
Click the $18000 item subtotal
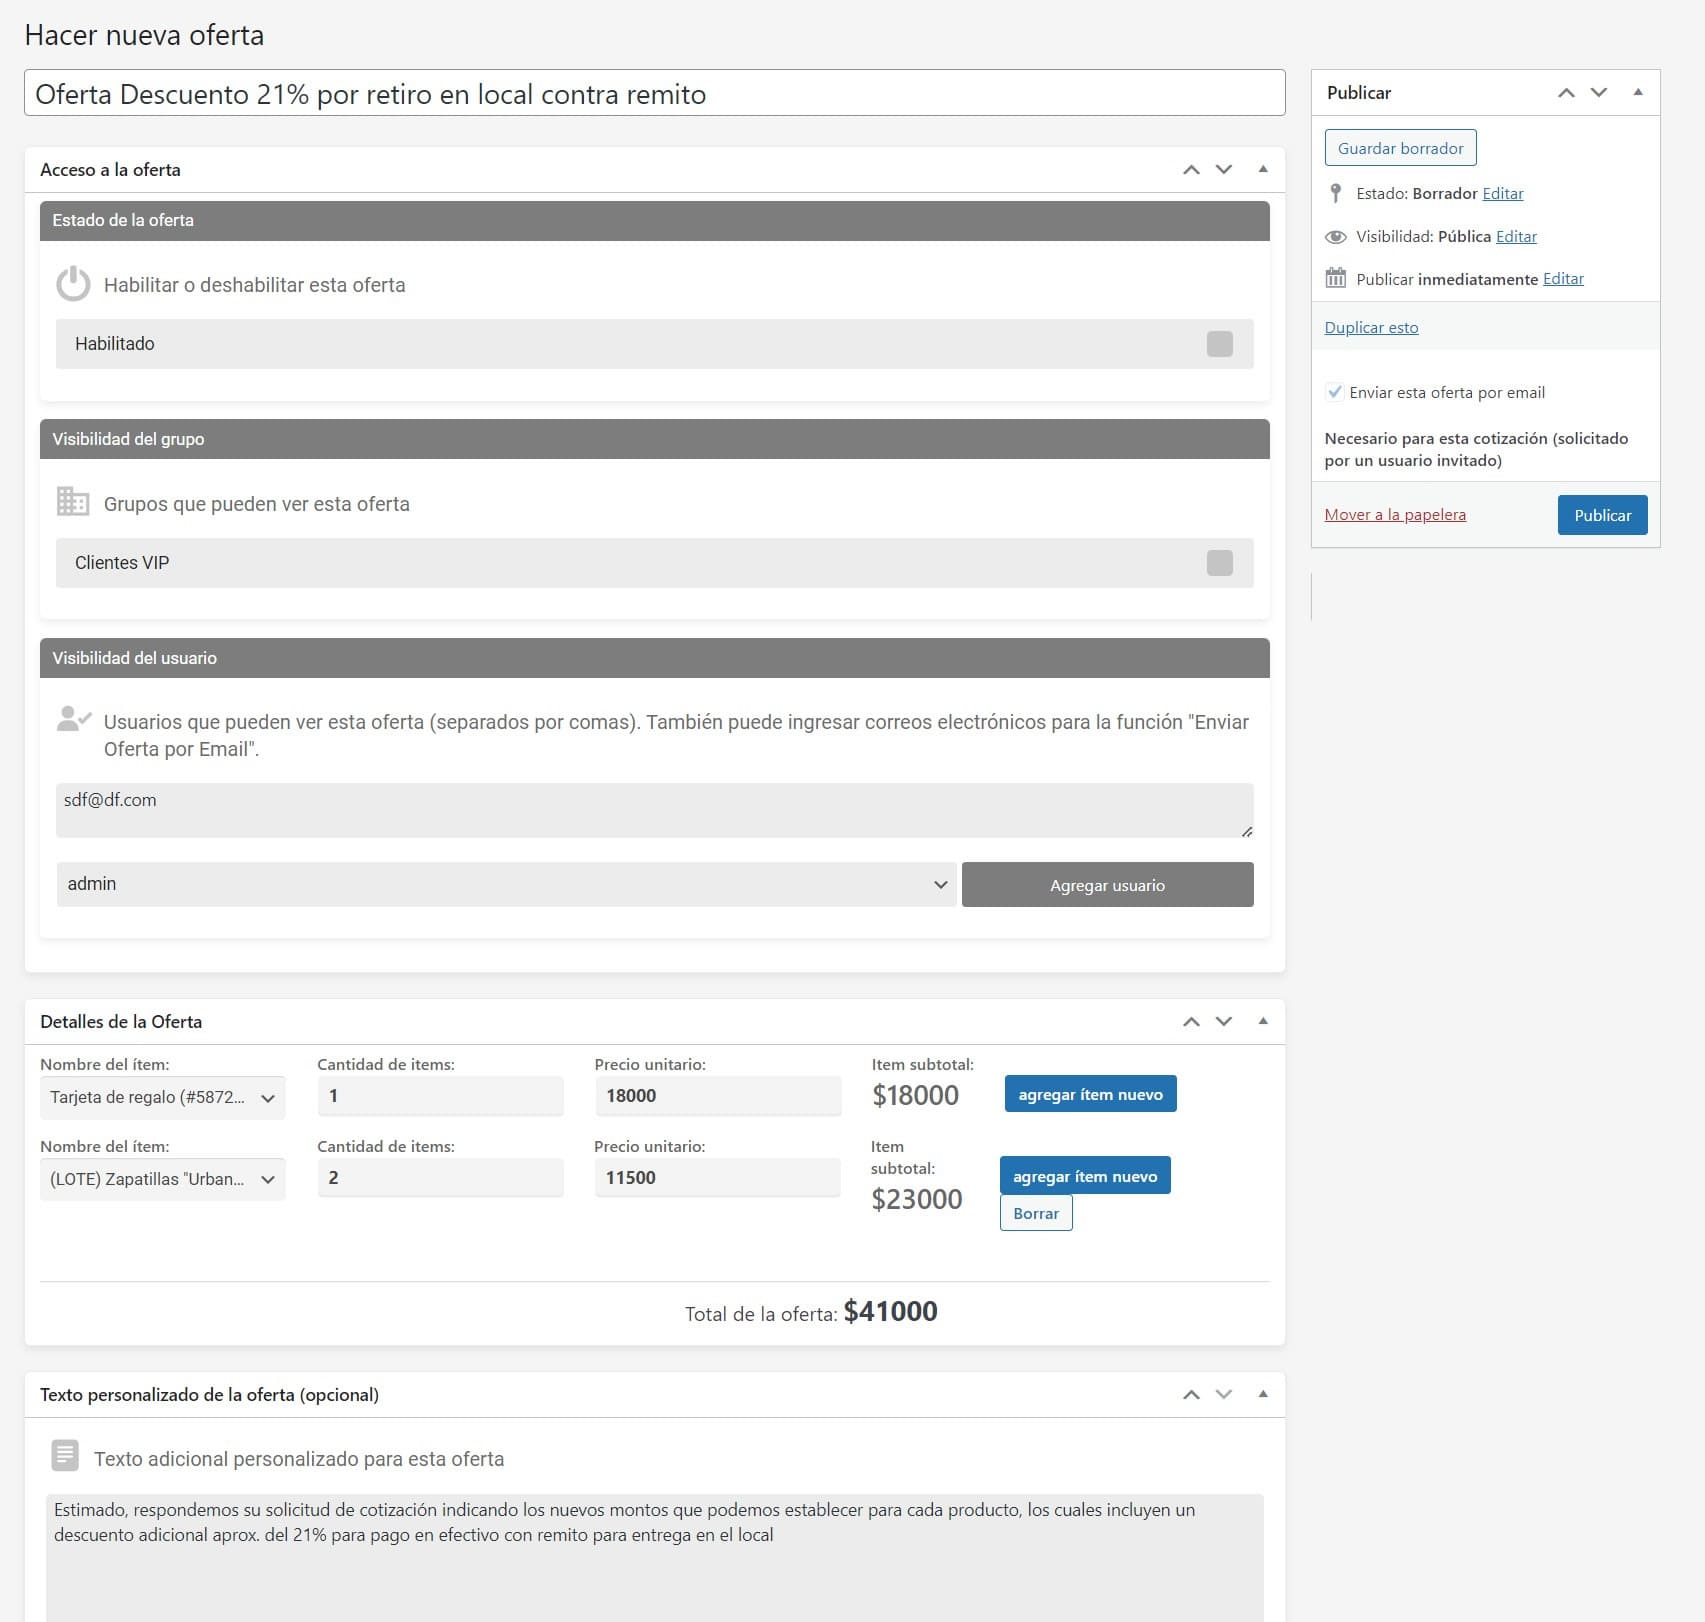click(915, 1095)
